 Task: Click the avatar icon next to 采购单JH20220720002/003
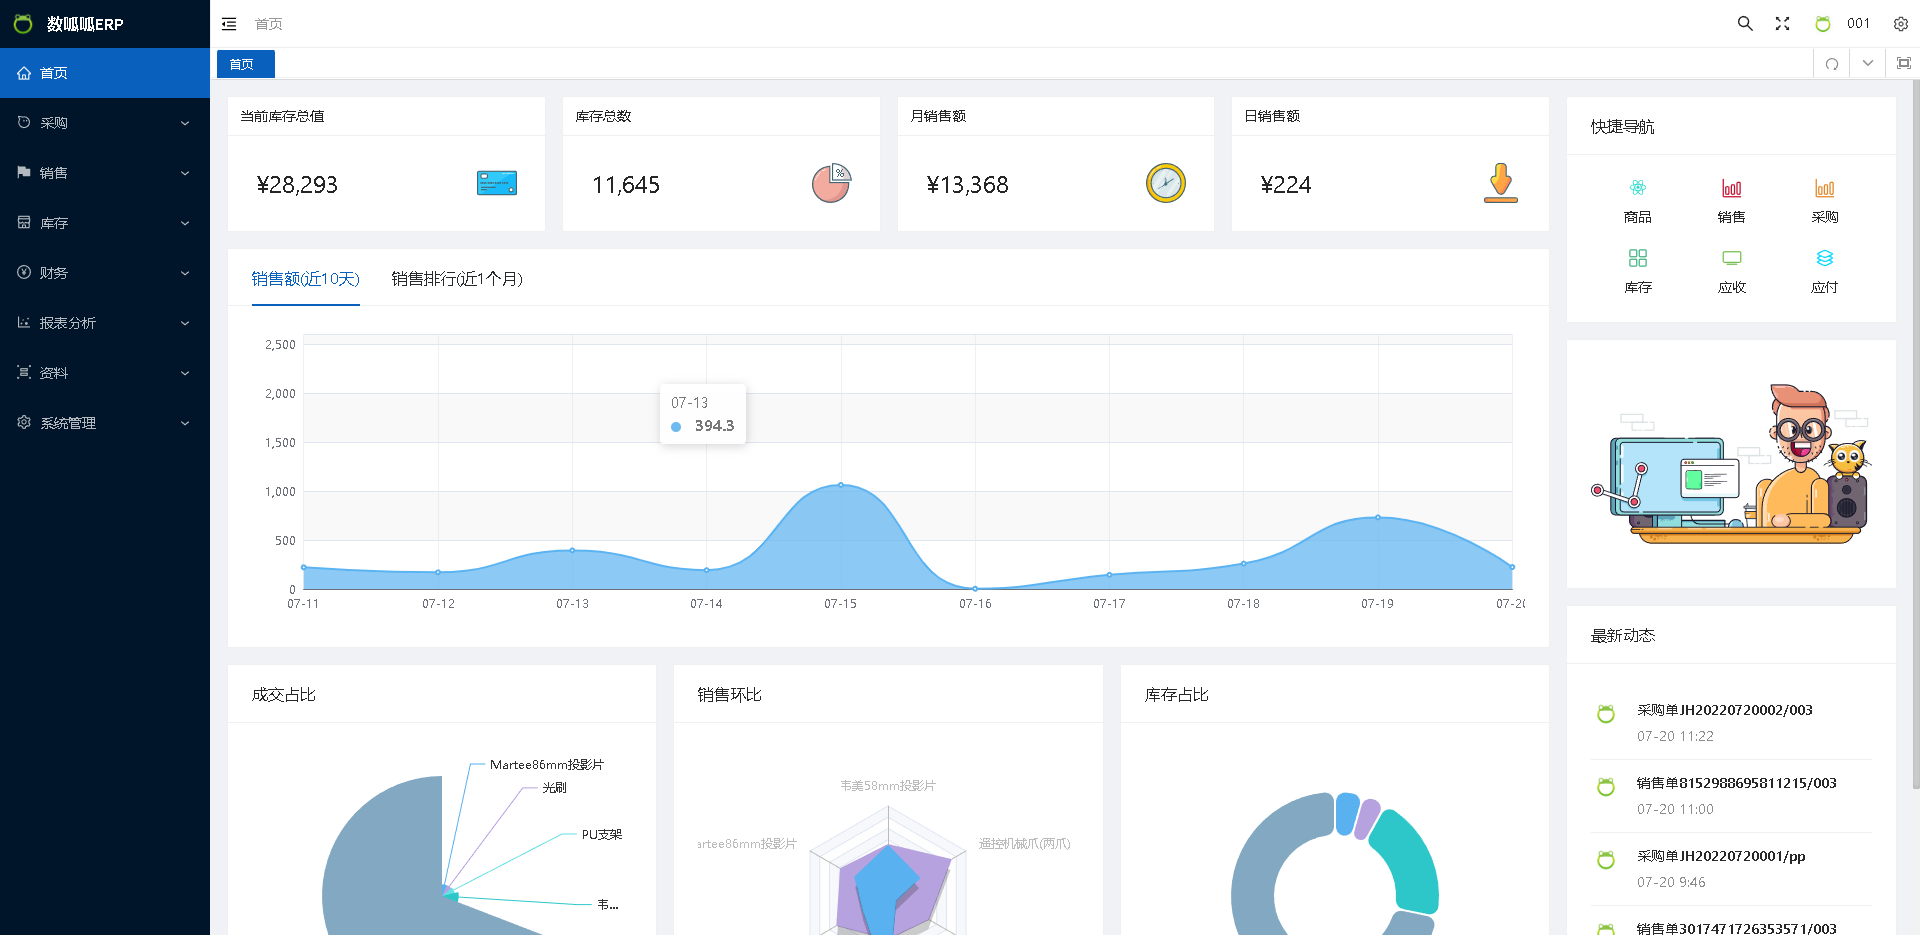point(1606,714)
